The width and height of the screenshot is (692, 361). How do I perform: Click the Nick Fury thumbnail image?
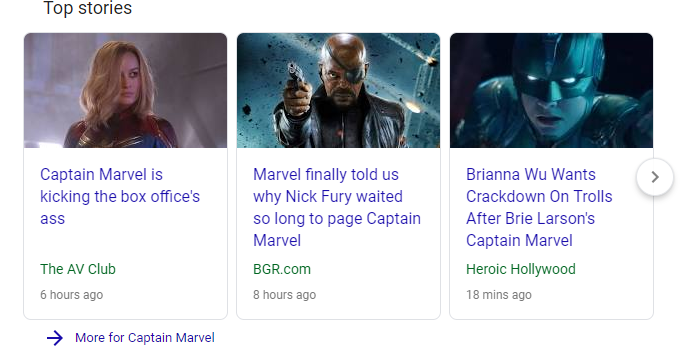point(338,90)
